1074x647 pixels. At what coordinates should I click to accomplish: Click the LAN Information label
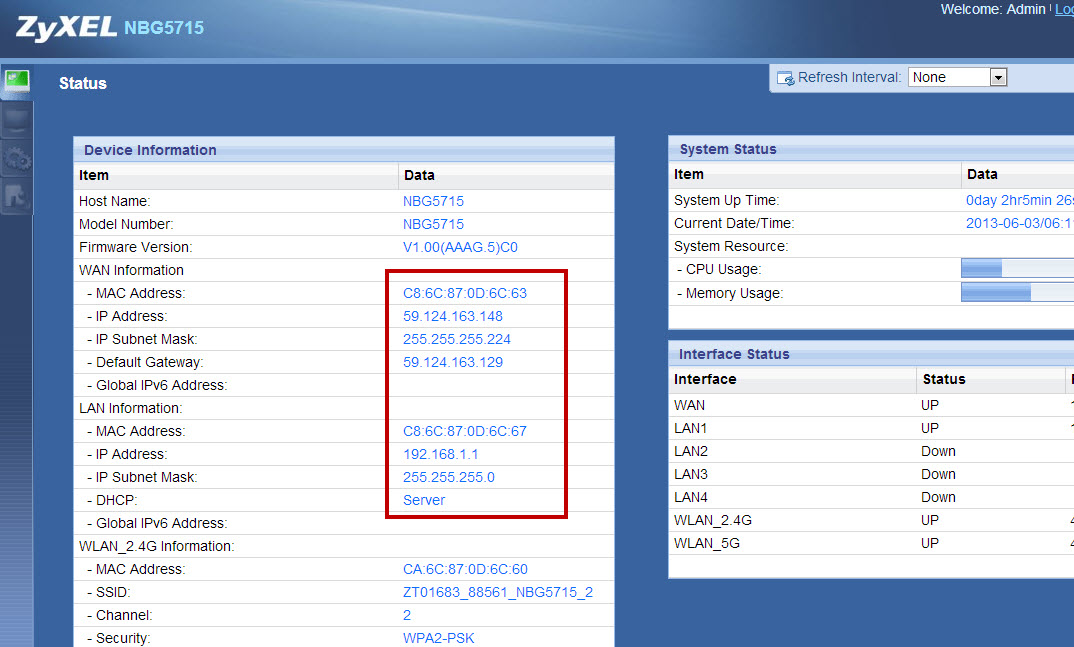coord(131,409)
